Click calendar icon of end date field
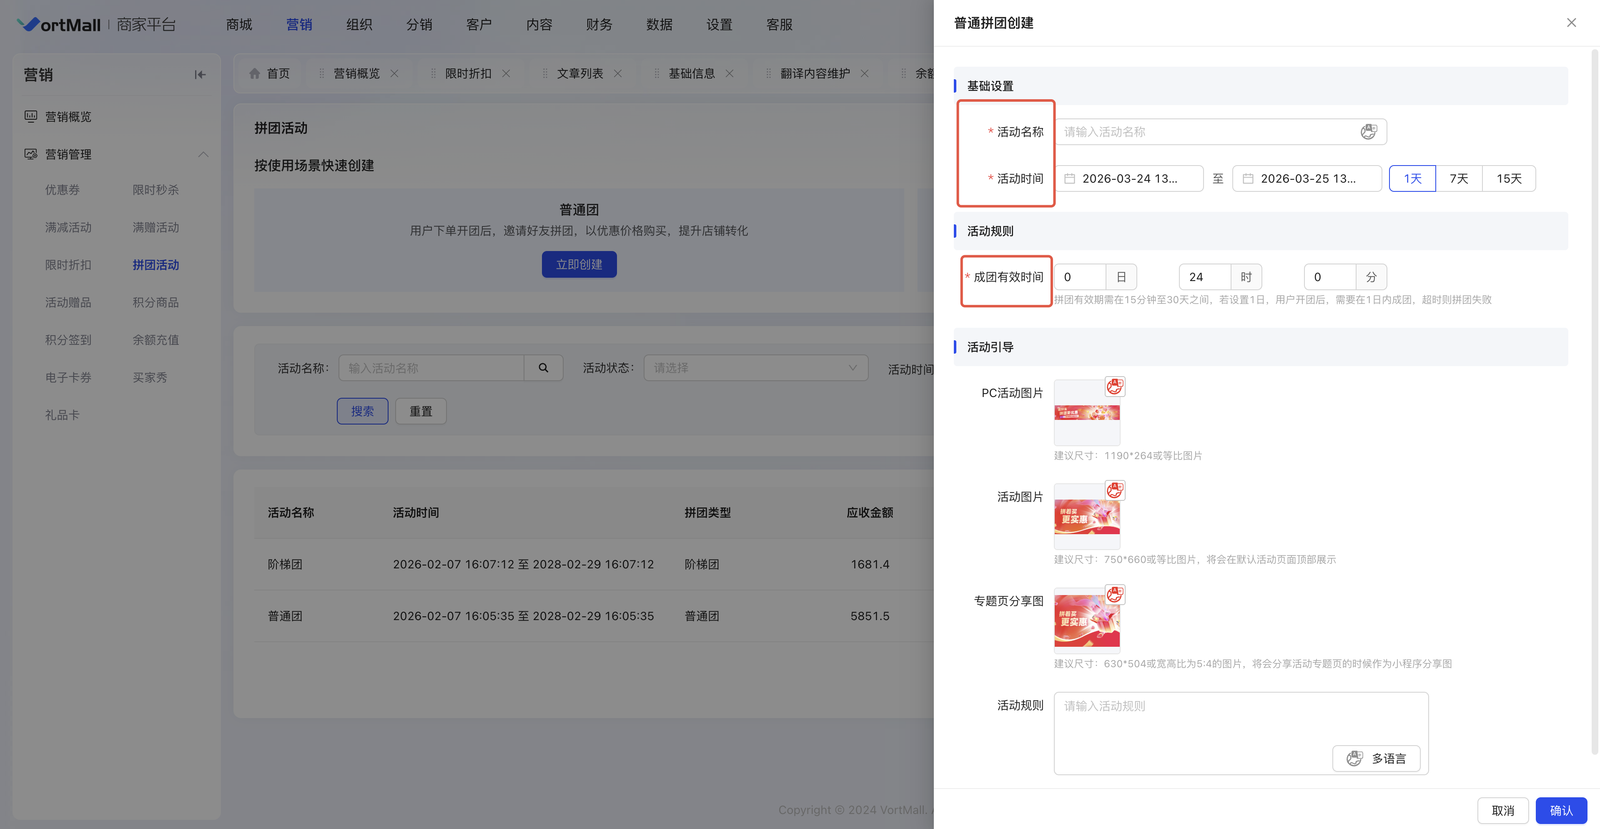 tap(1248, 179)
